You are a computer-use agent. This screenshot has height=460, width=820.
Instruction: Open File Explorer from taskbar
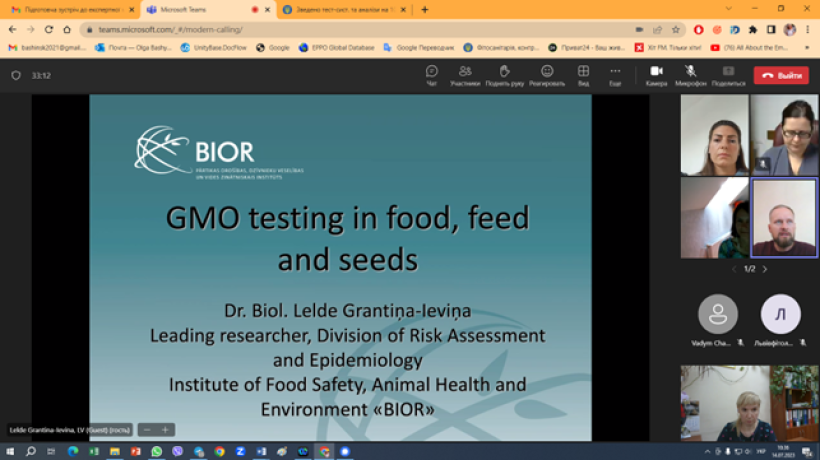(x=115, y=451)
